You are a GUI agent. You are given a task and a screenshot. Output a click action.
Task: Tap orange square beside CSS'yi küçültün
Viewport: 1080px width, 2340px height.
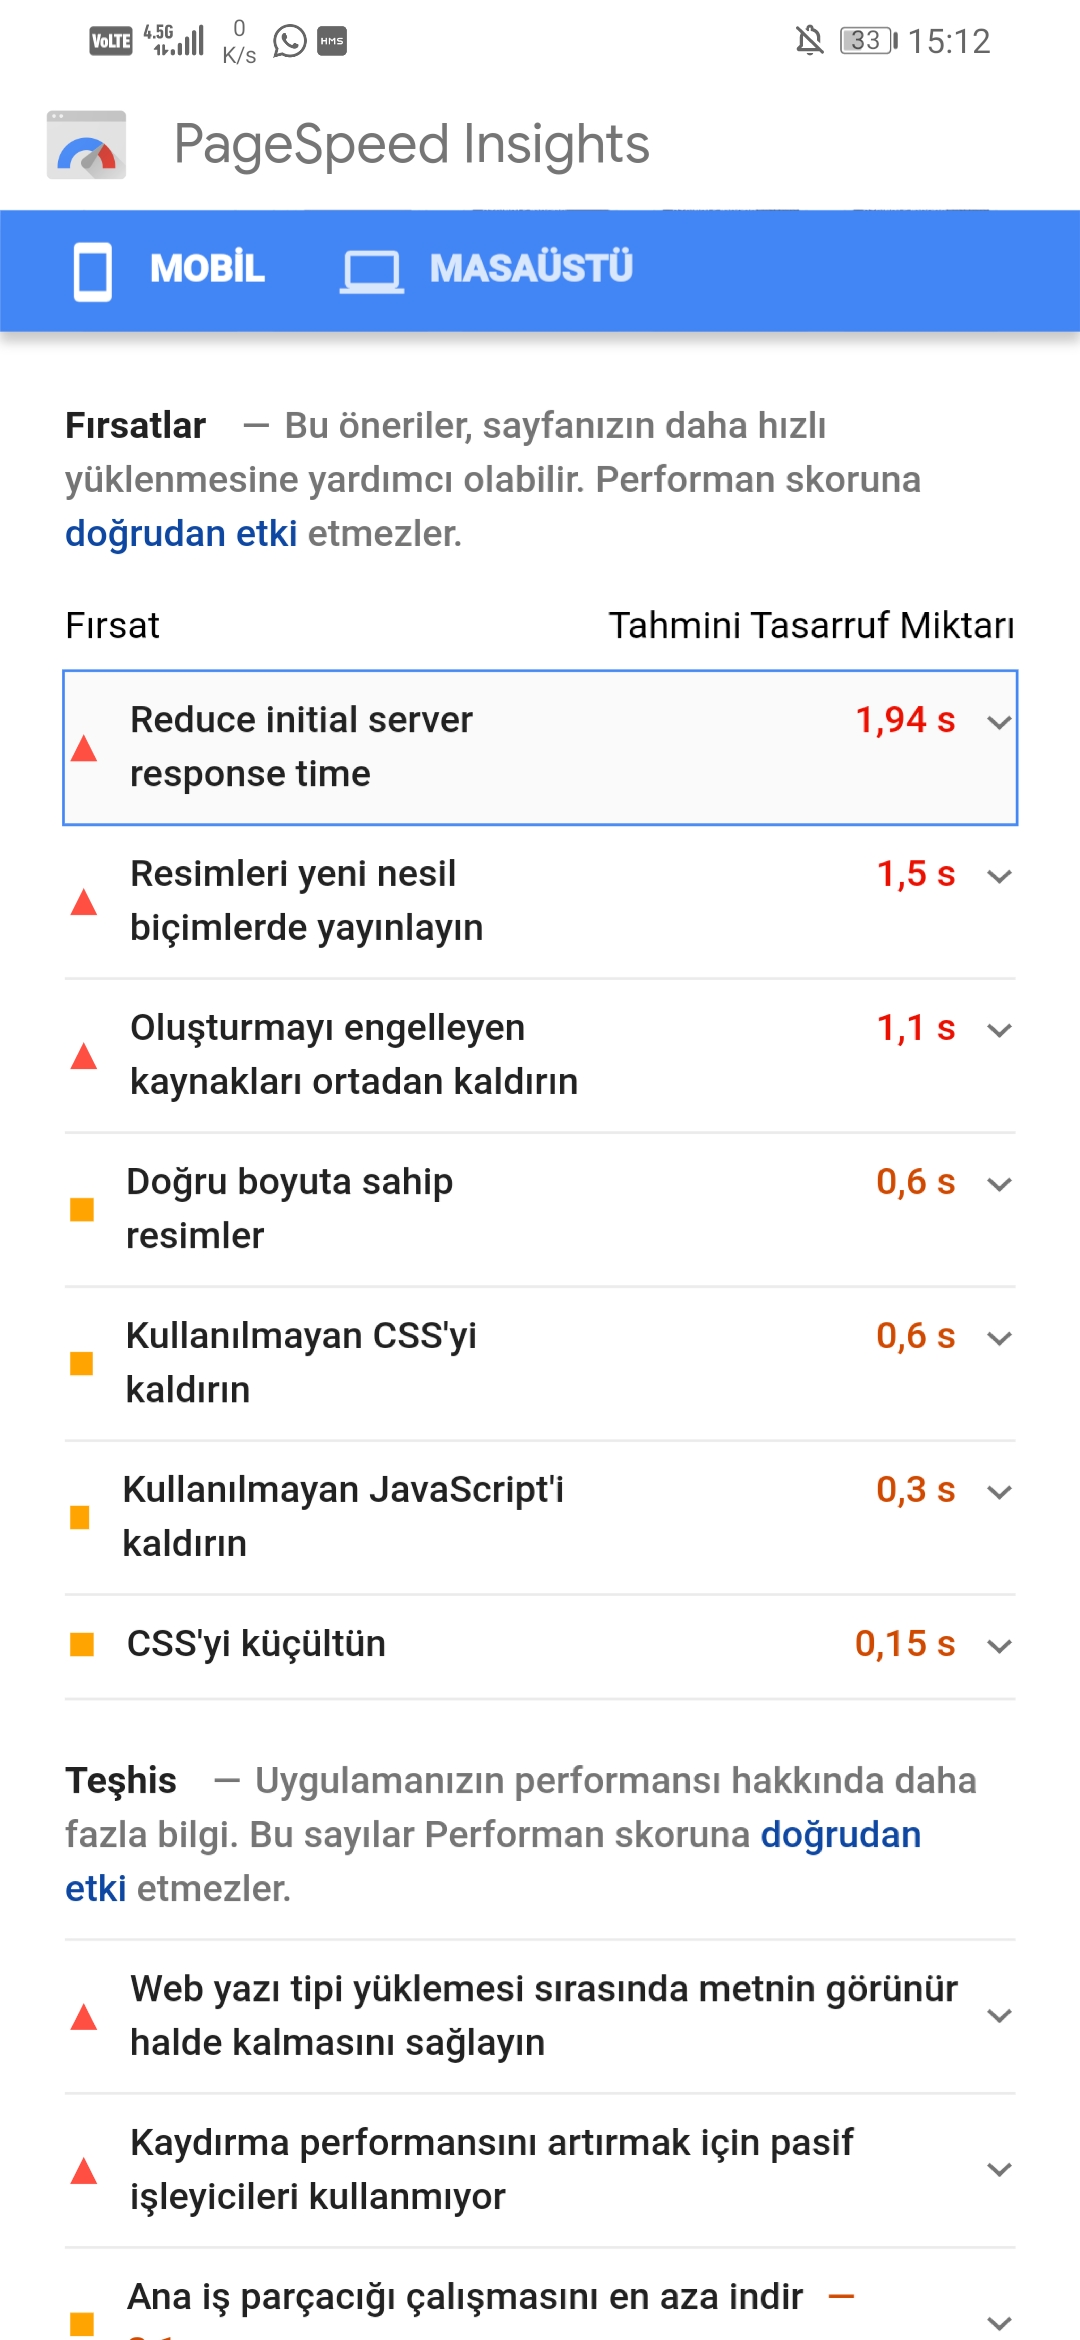pyautogui.click(x=82, y=1644)
